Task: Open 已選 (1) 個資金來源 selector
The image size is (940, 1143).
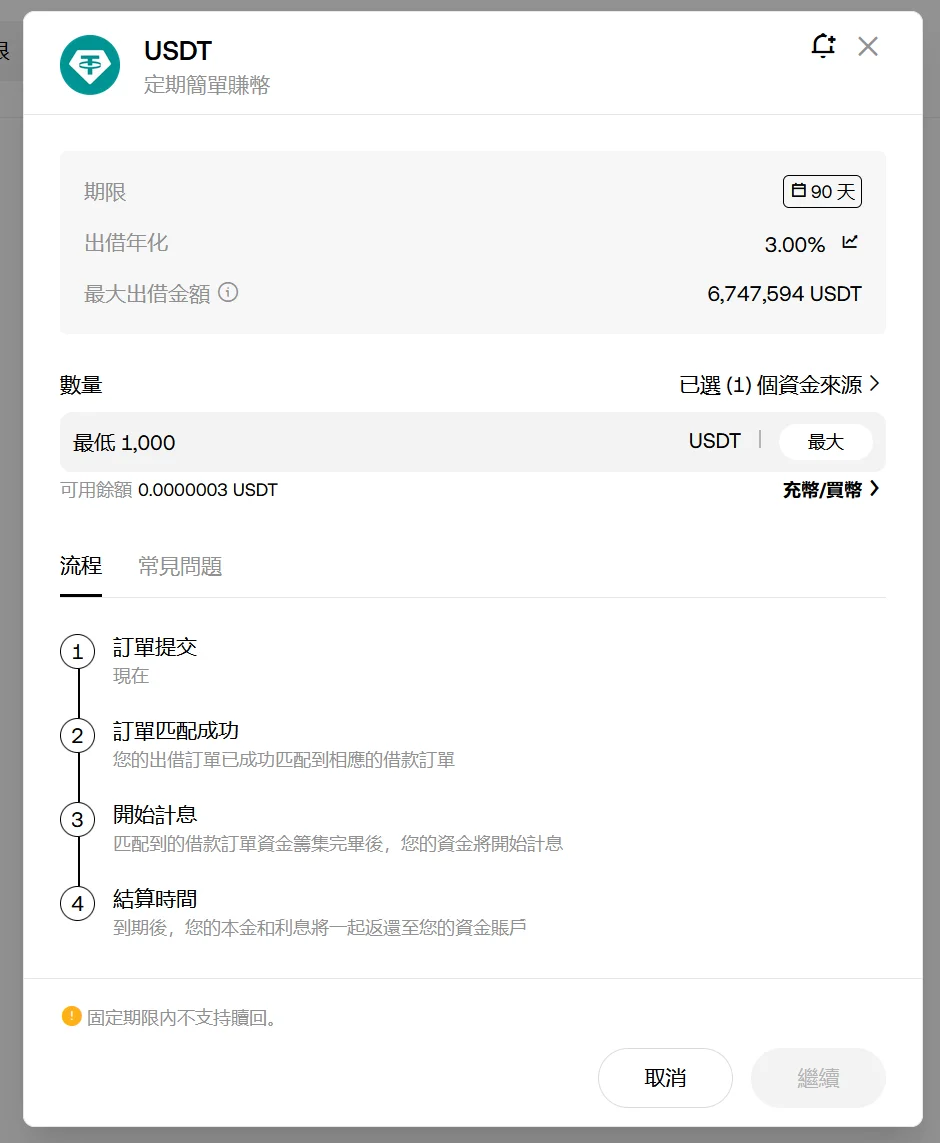Action: point(779,384)
